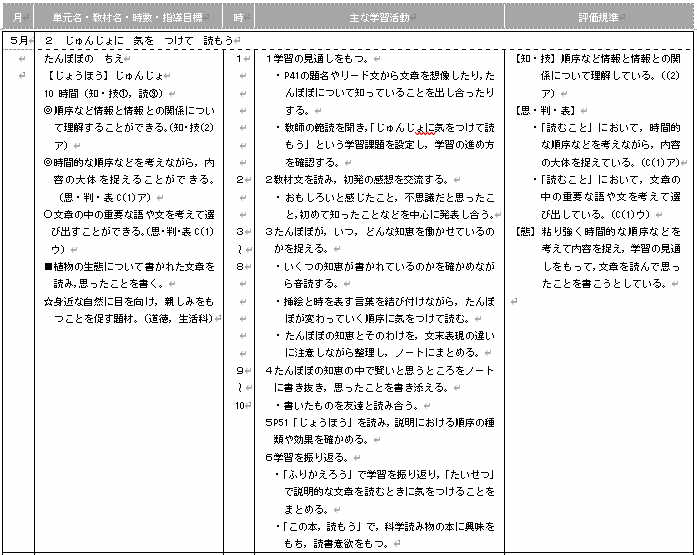This screenshot has width=697, height=555.
Task: Click 'もう」という学習課題を設定し' line
Action: click(389, 145)
